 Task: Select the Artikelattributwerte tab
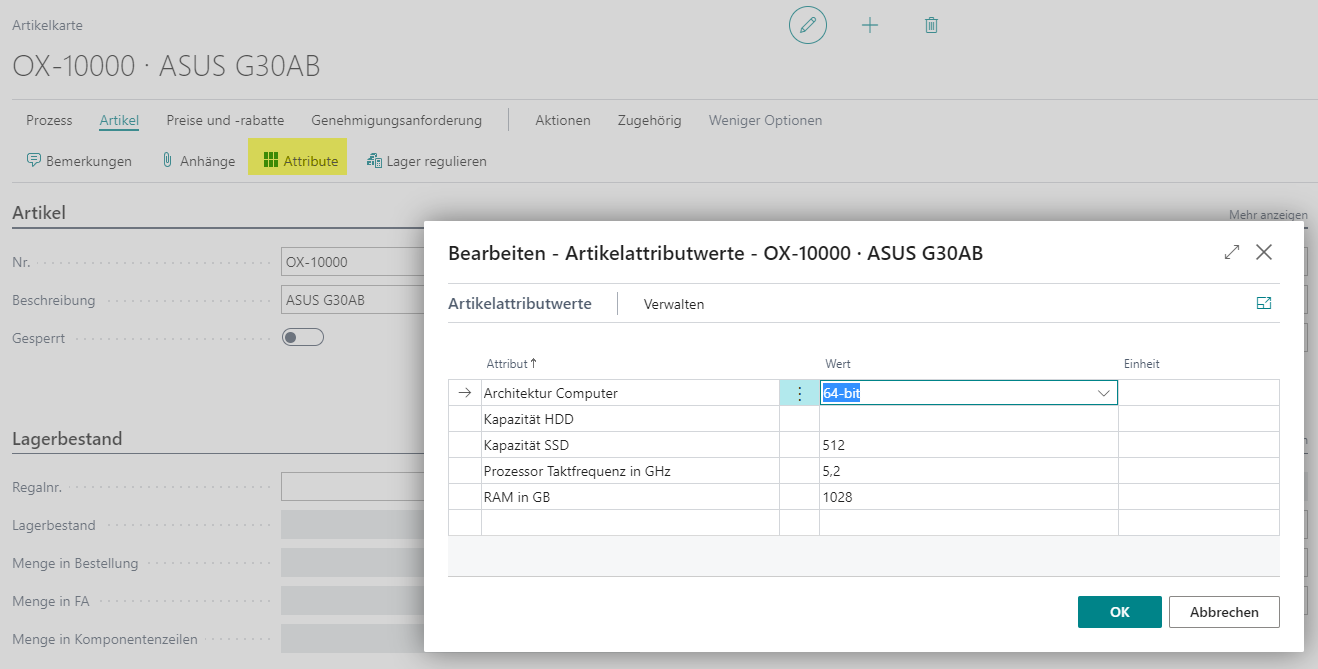(x=520, y=304)
